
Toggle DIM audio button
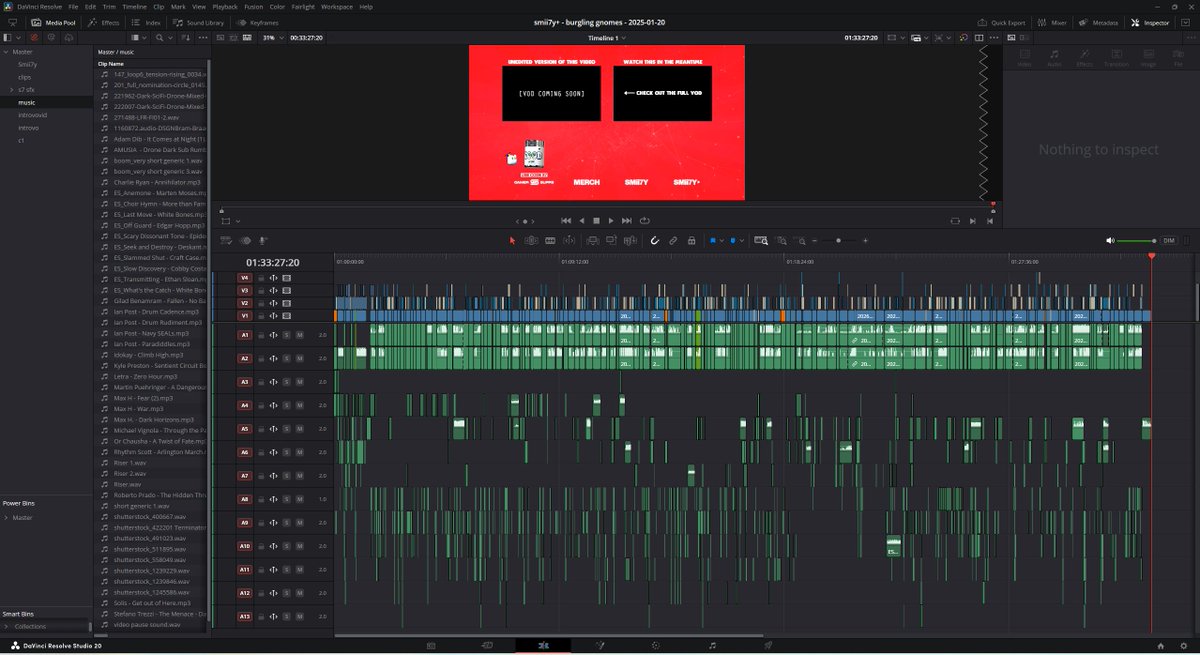click(1169, 241)
